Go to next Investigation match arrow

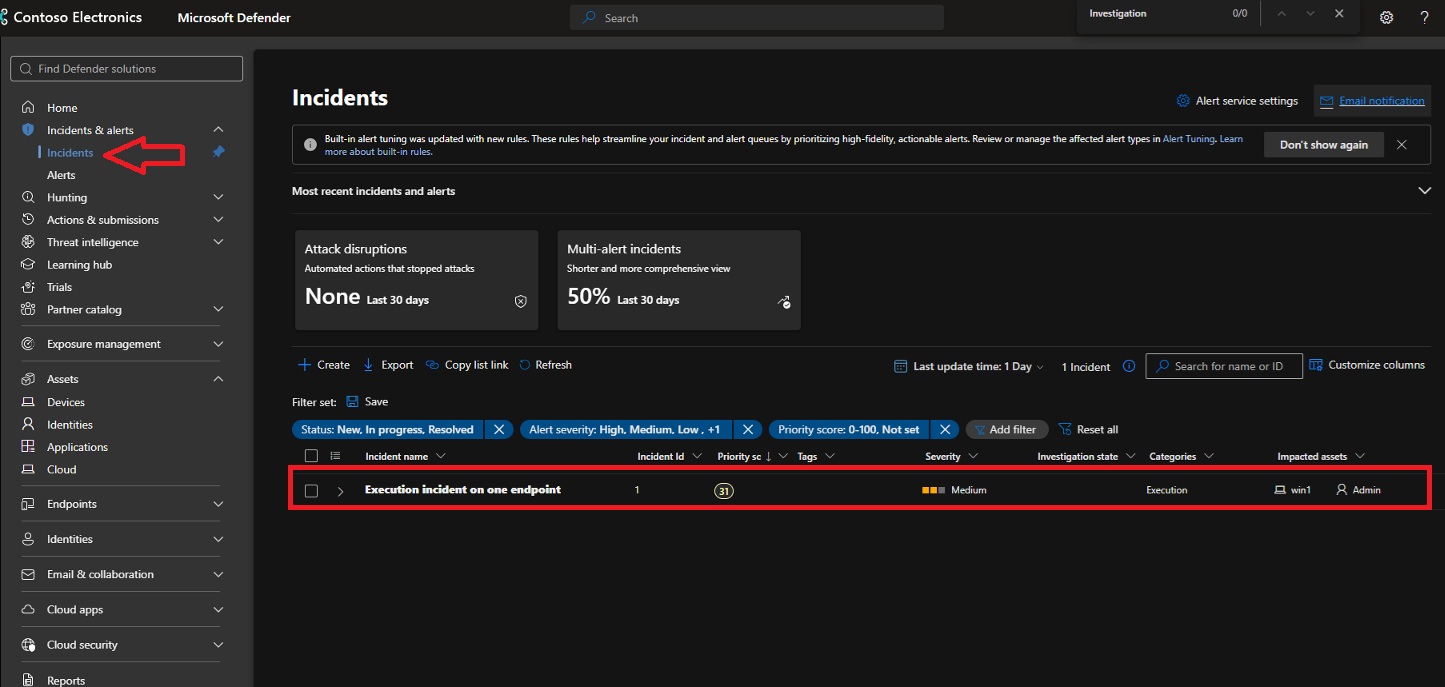coord(1310,14)
